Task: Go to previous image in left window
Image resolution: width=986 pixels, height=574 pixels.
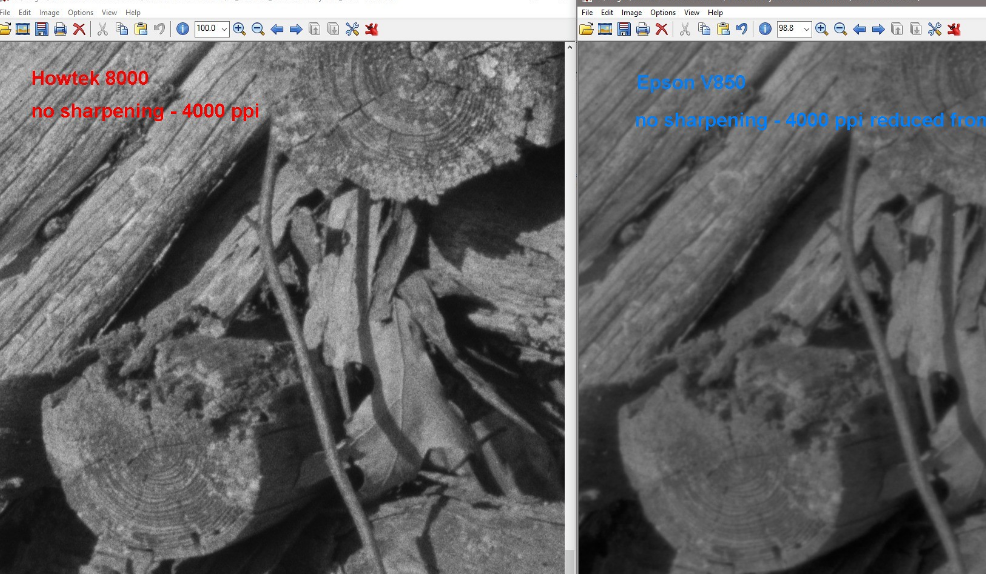Action: (x=277, y=29)
